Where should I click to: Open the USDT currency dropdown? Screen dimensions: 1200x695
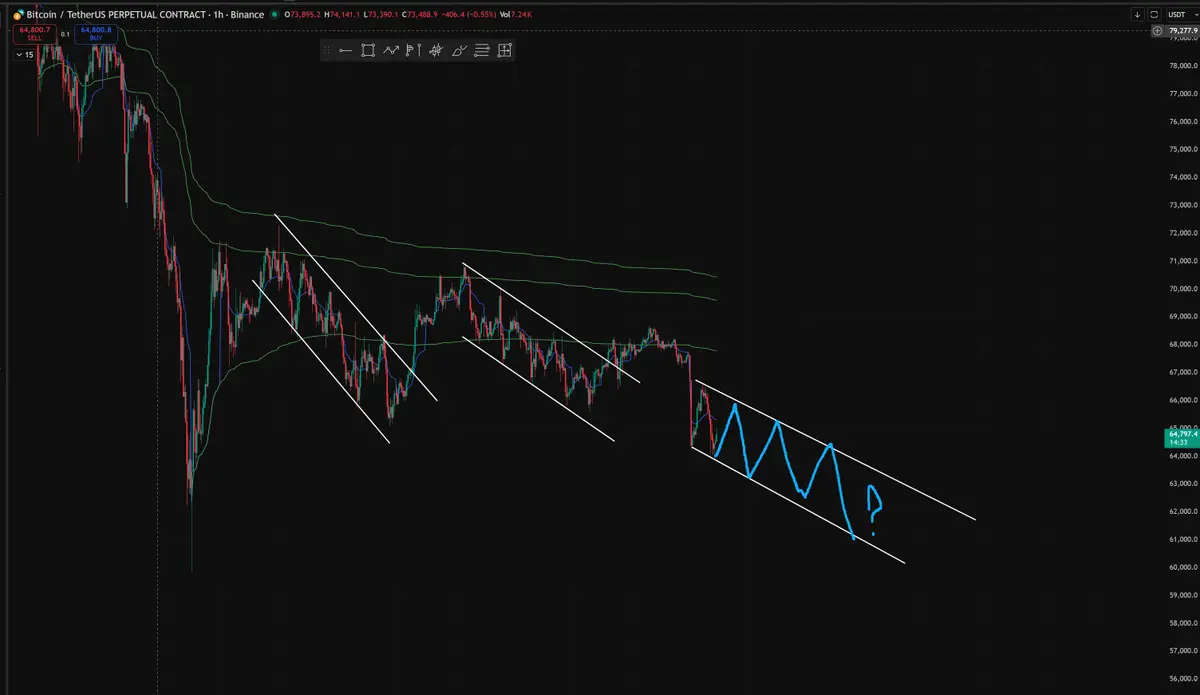(1183, 15)
